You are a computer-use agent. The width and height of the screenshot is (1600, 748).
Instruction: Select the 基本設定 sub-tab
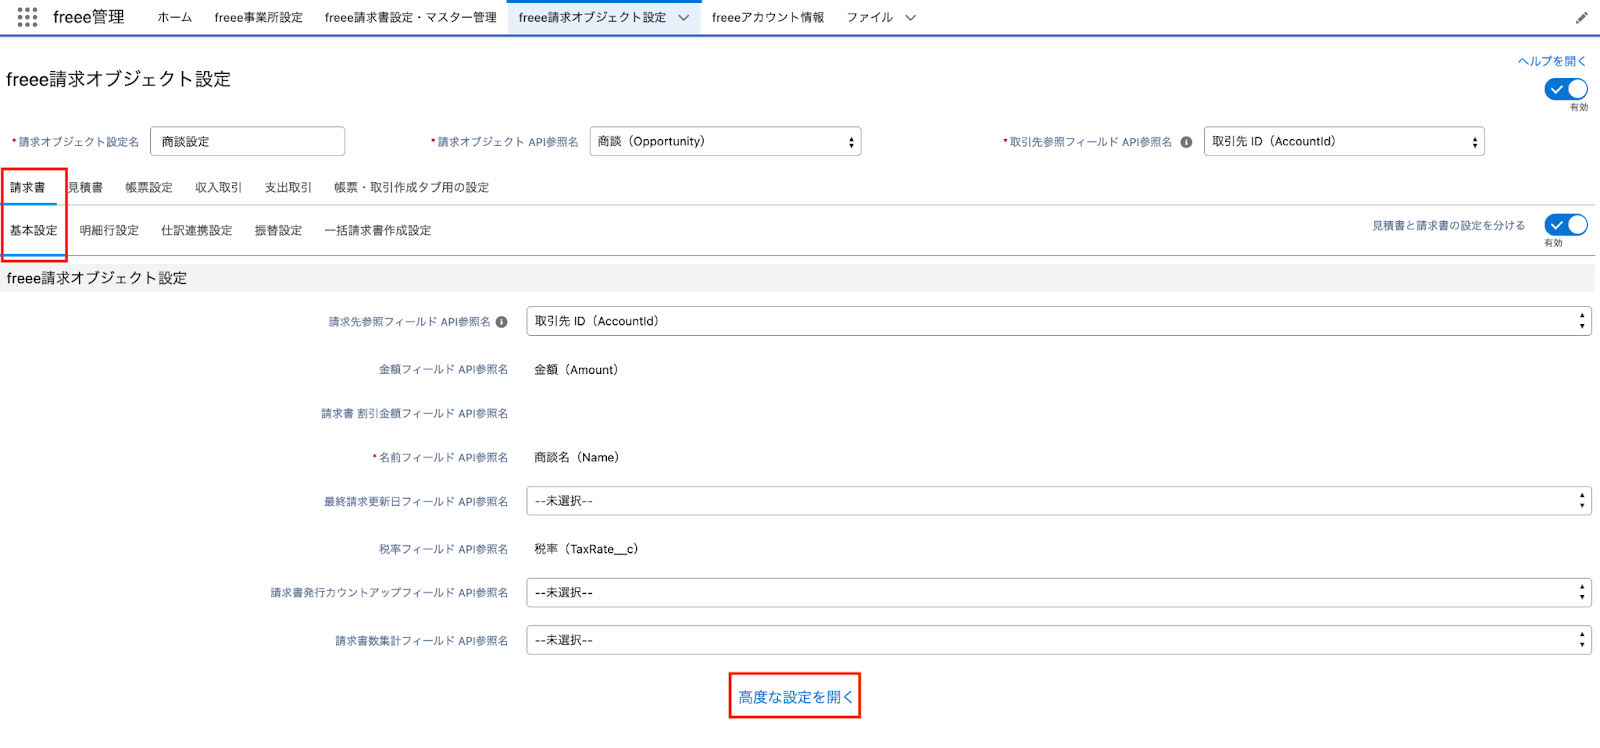[x=34, y=230]
